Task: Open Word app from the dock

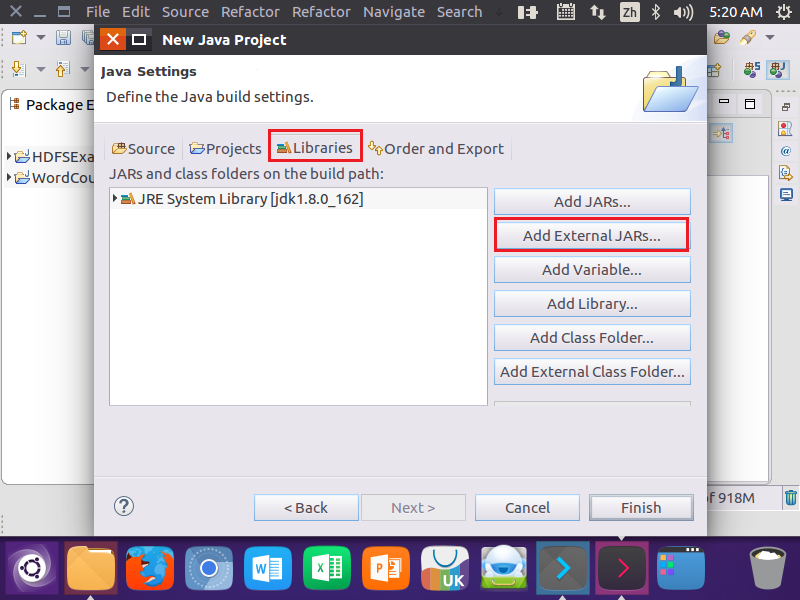Action: (x=267, y=568)
